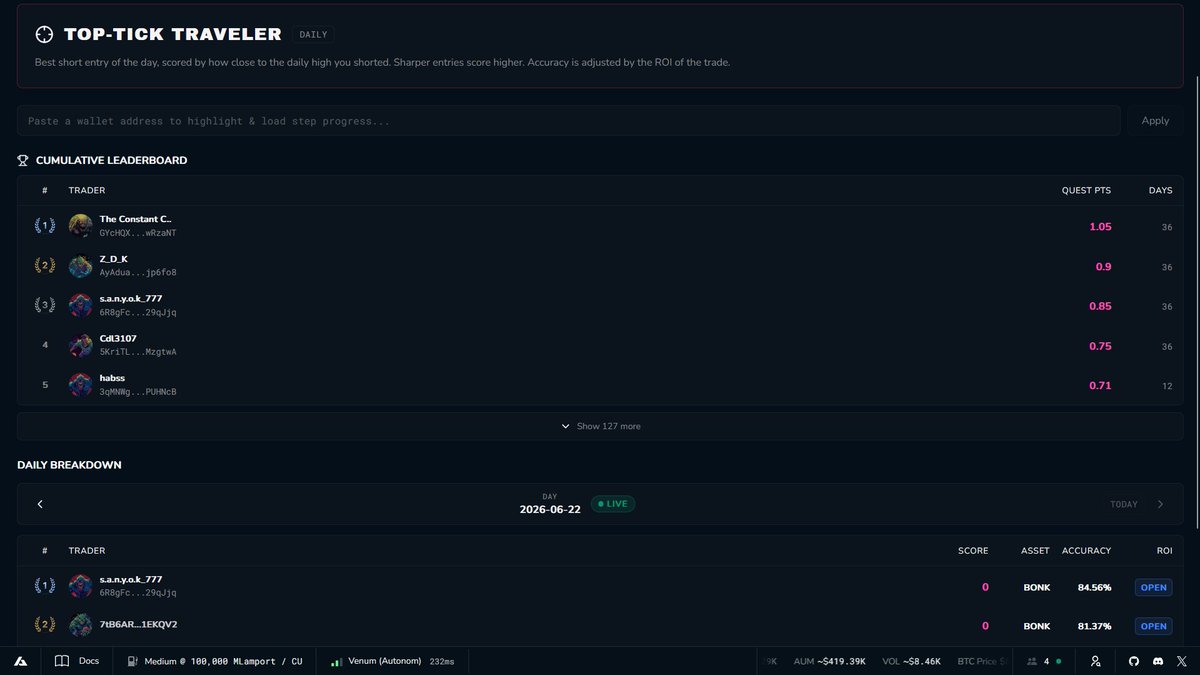This screenshot has height=675, width=1200.
Task: Click the app logo in bottom bar
Action: tap(20, 661)
